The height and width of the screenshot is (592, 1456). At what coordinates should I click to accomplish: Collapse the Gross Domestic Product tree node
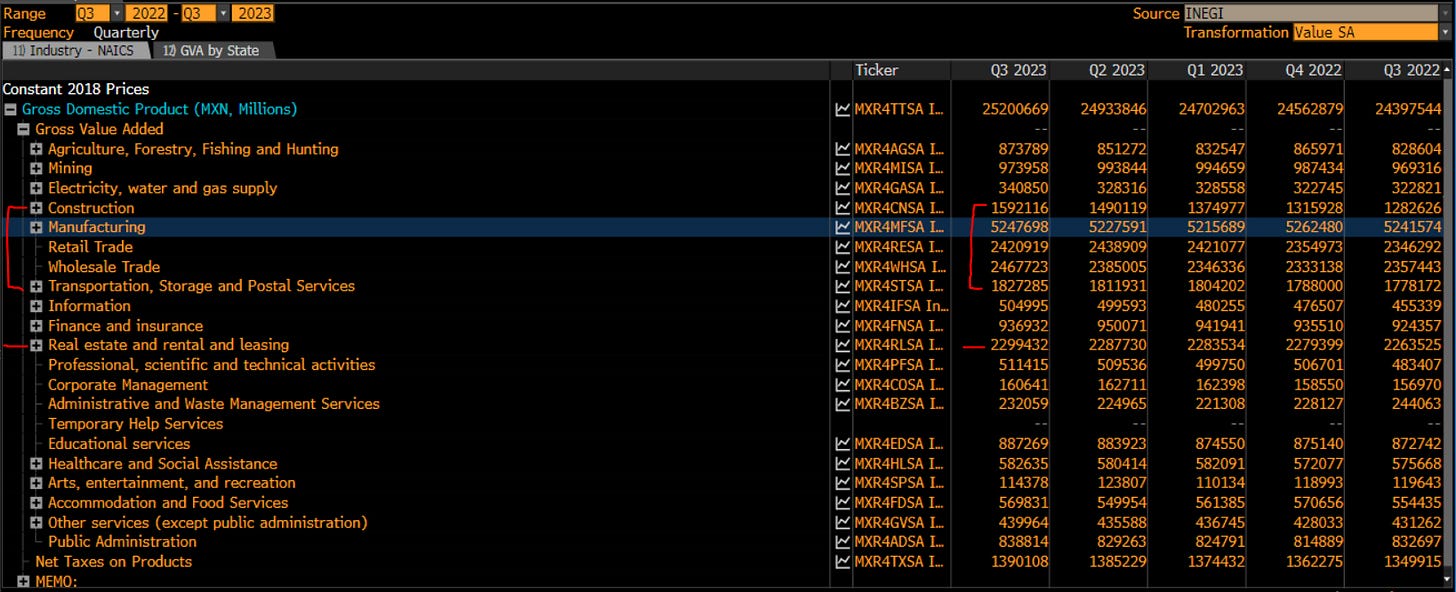coord(10,109)
